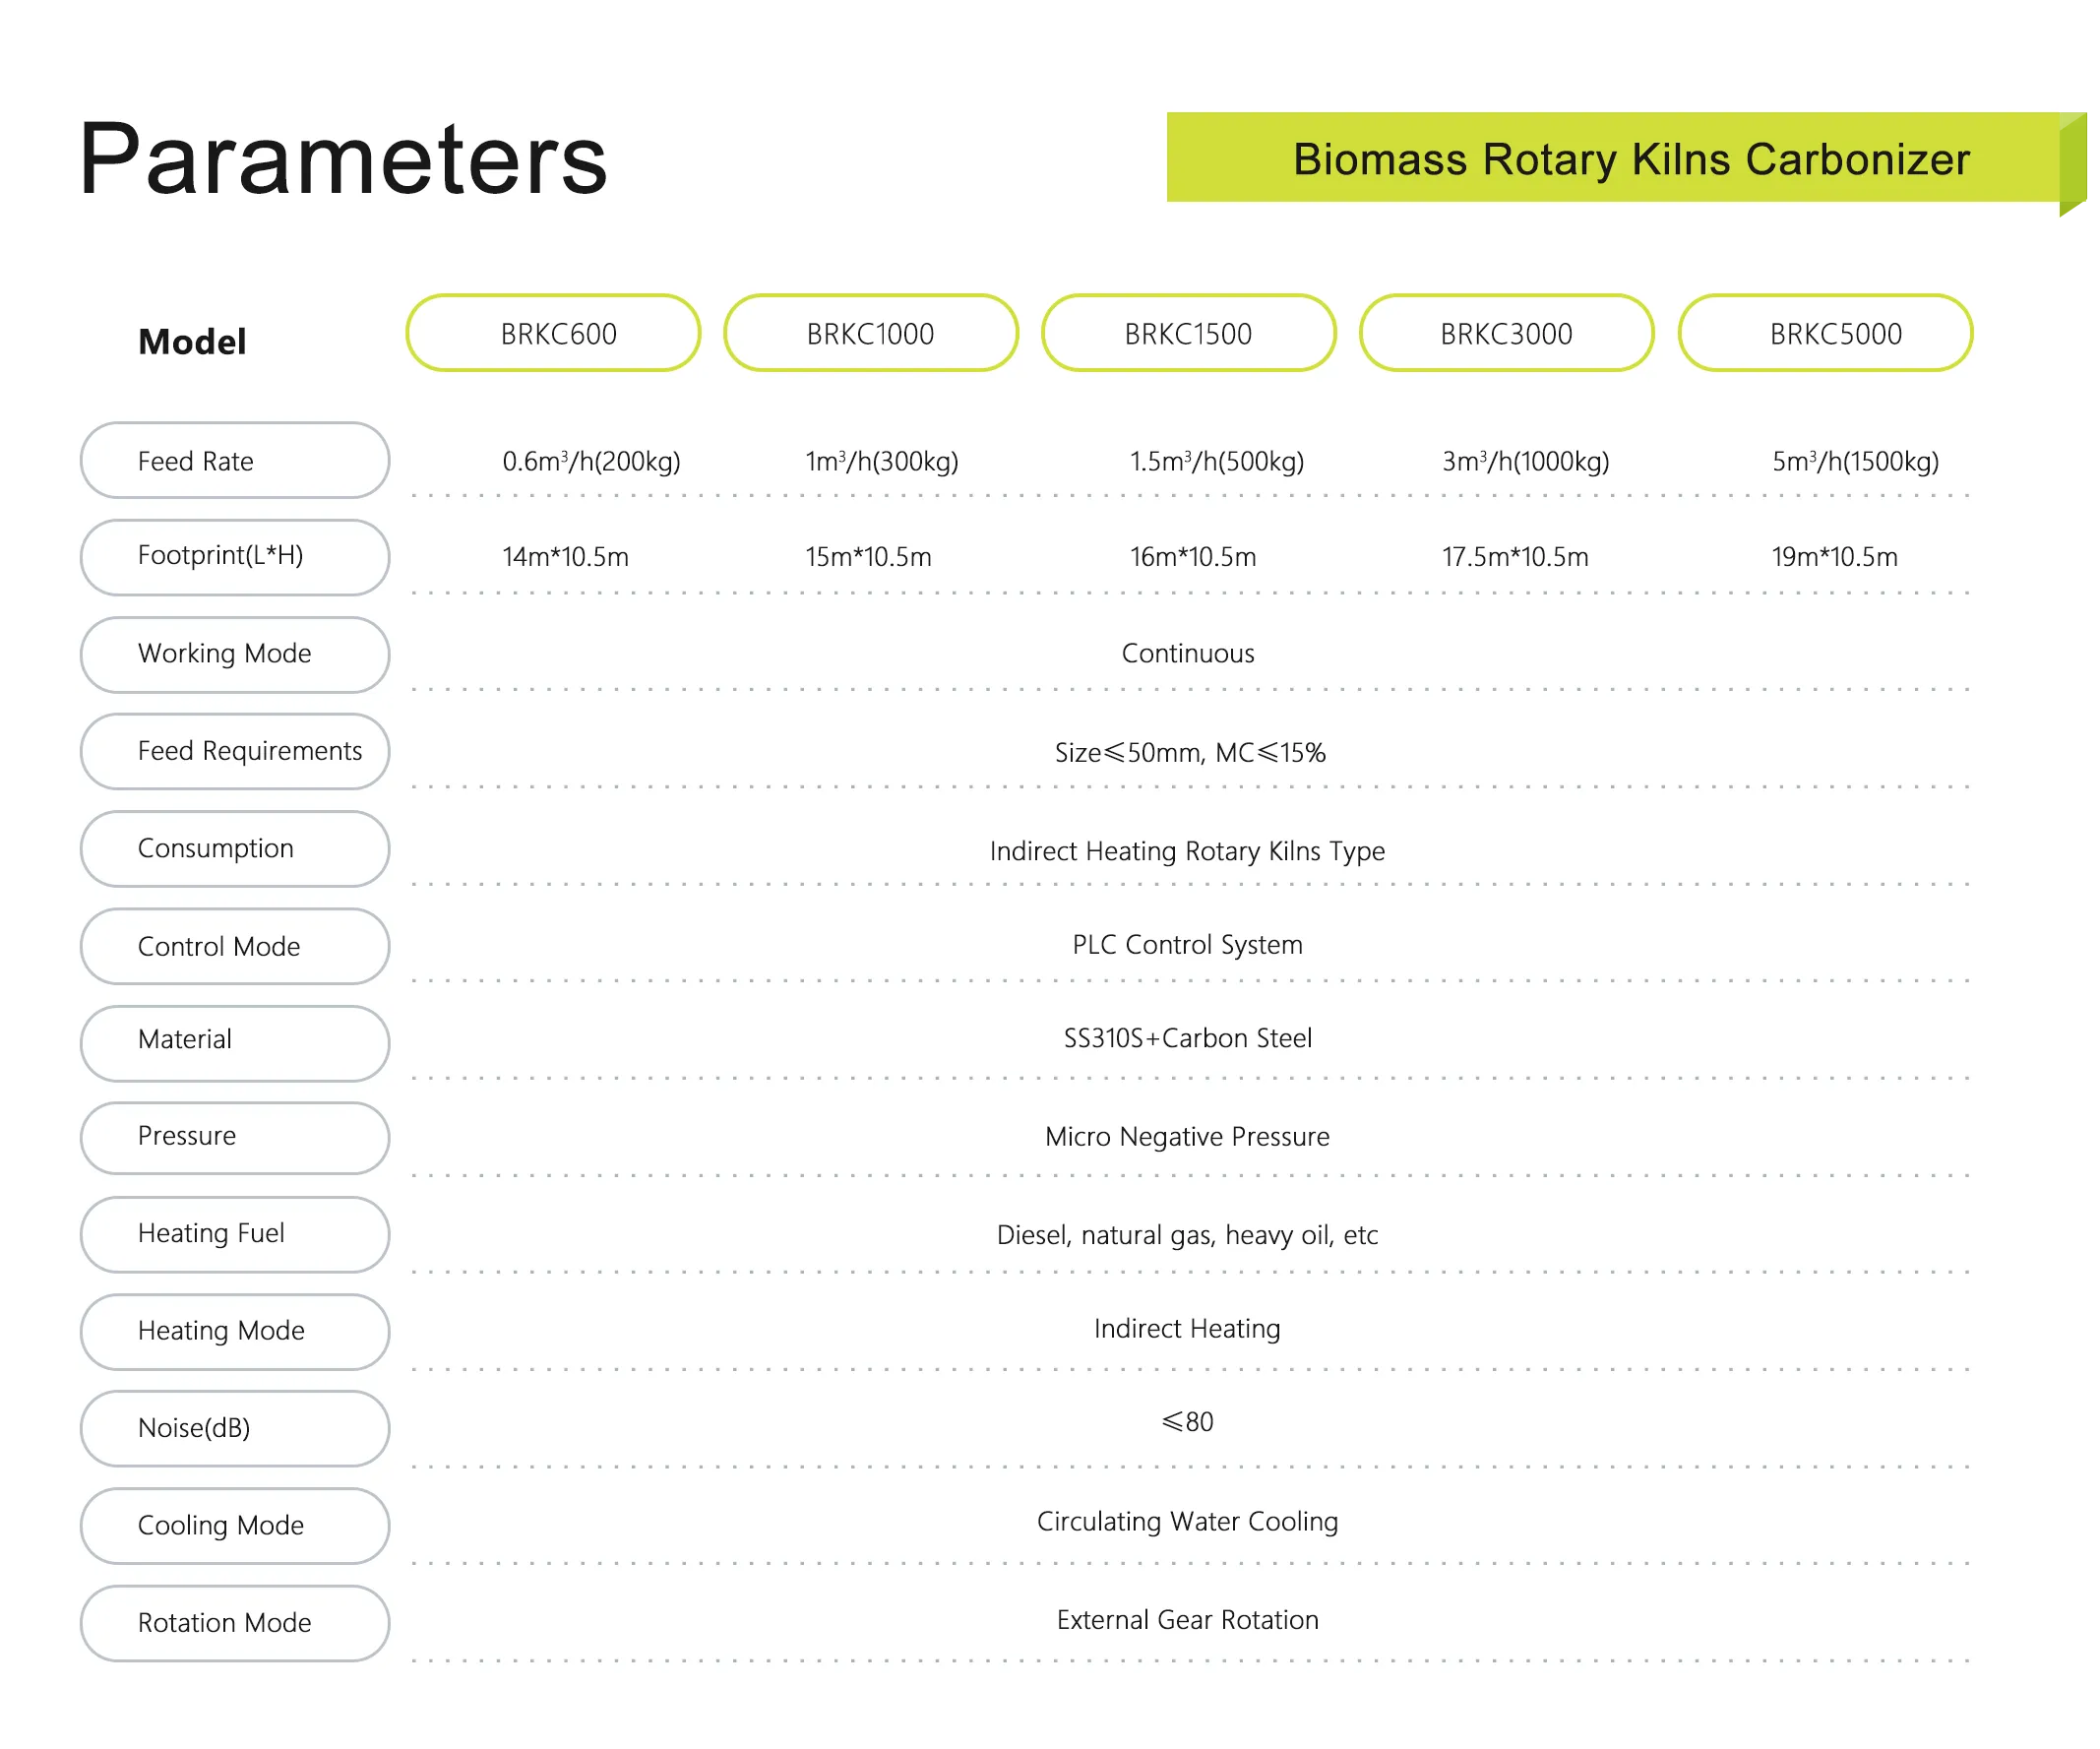Select the Consumption label pill

[x=235, y=848]
